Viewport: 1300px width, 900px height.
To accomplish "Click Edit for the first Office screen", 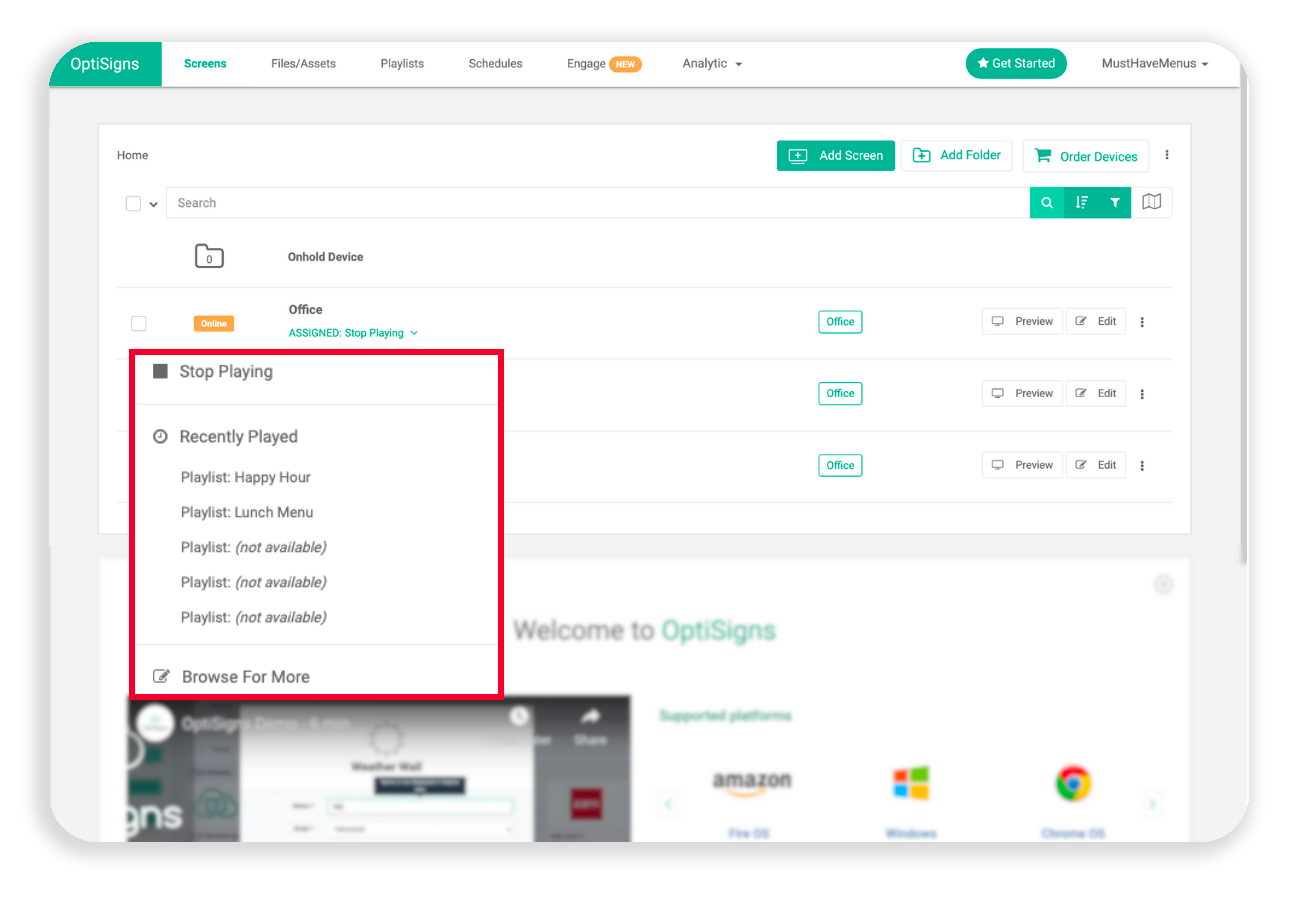I will 1096,321.
